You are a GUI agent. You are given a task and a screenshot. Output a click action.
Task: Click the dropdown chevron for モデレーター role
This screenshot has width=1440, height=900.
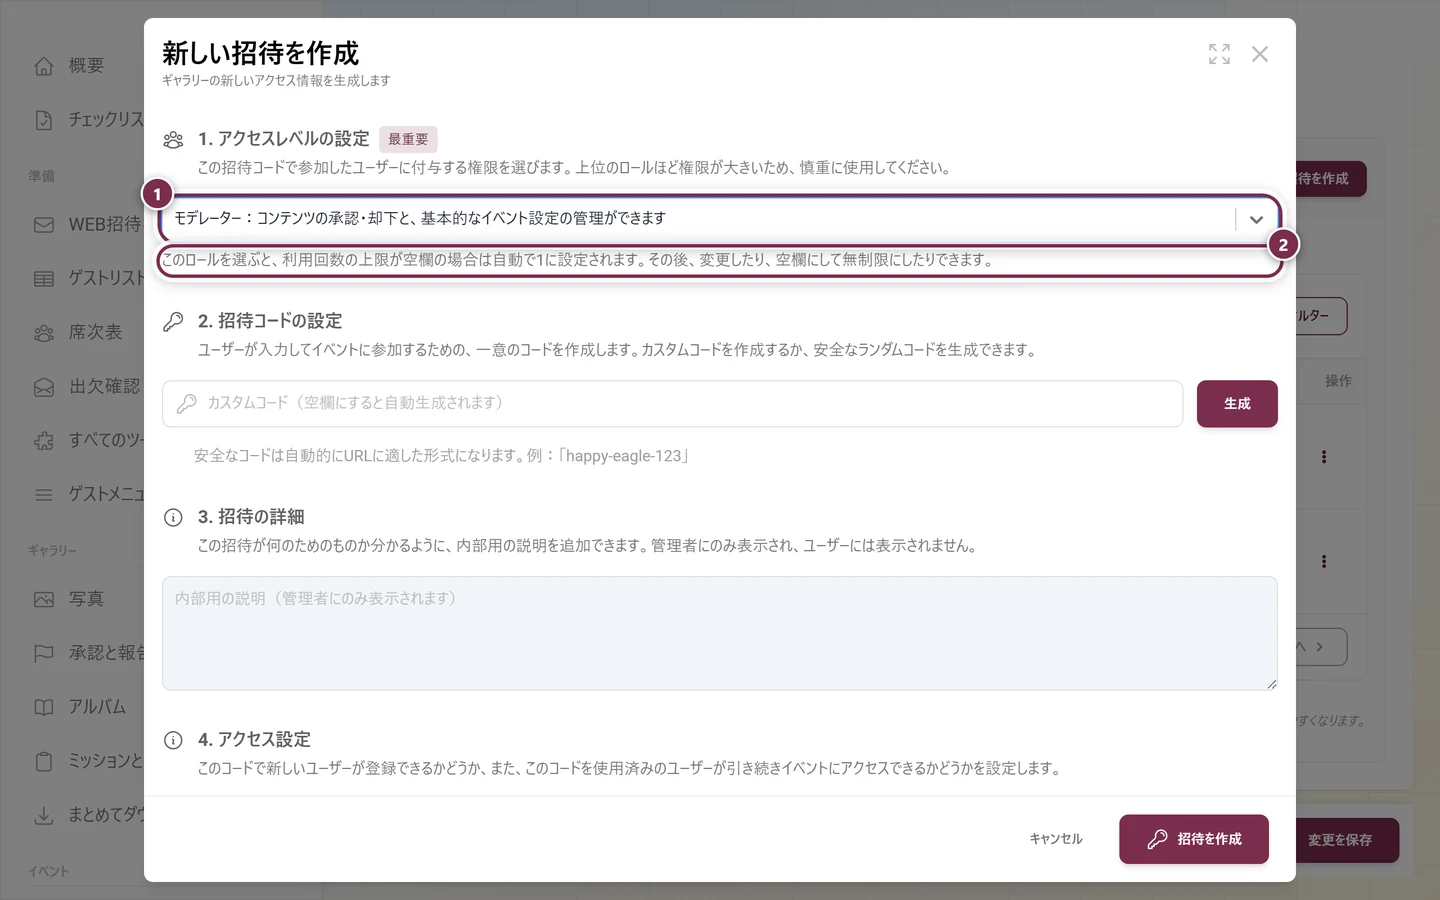tap(1257, 219)
